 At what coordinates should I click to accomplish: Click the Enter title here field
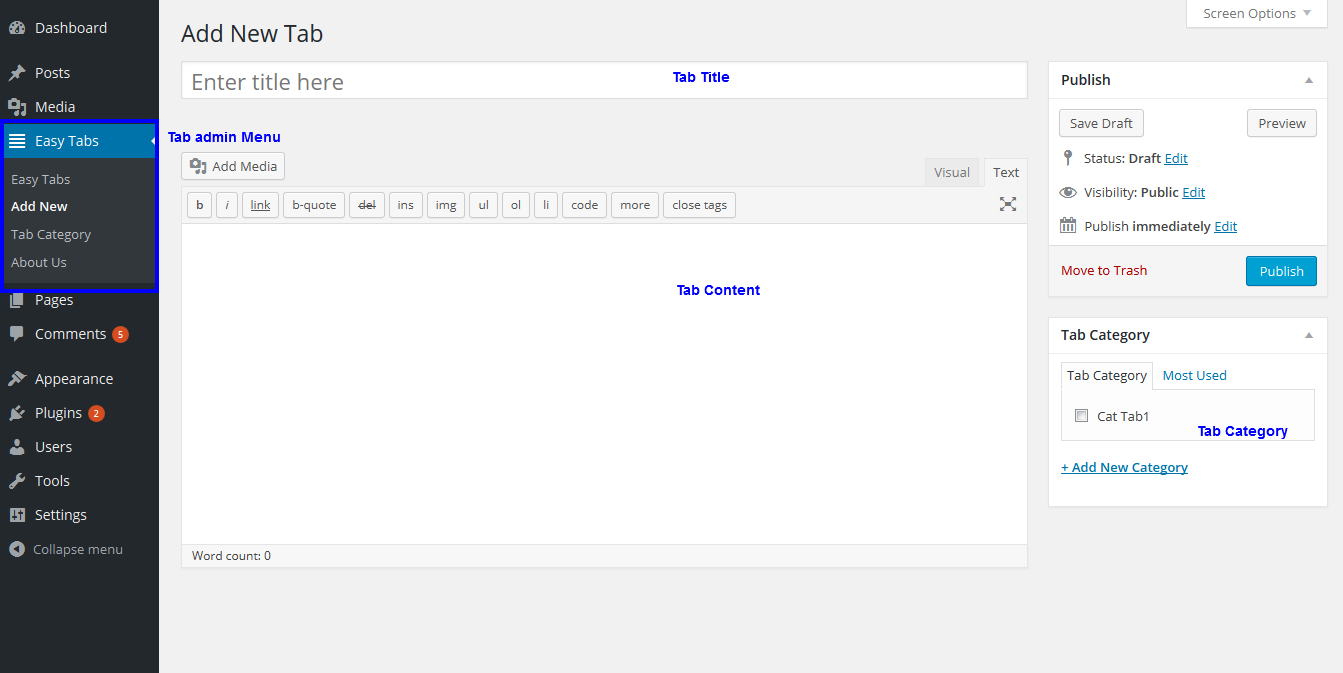click(603, 81)
